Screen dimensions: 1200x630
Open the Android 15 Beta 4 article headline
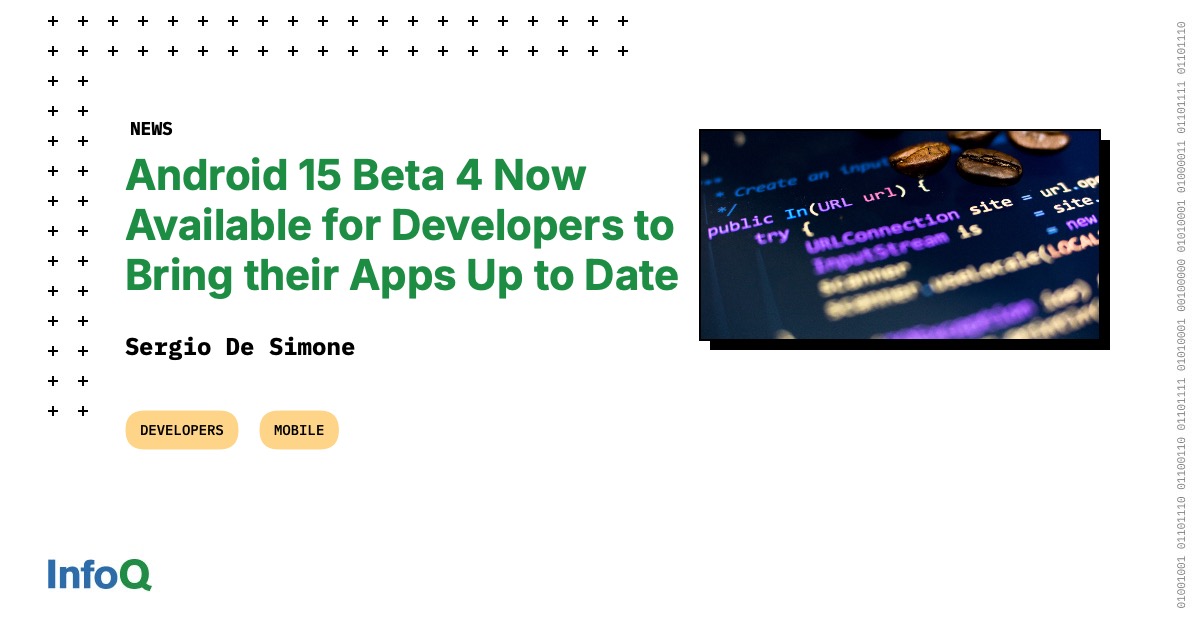pyautogui.click(x=402, y=226)
